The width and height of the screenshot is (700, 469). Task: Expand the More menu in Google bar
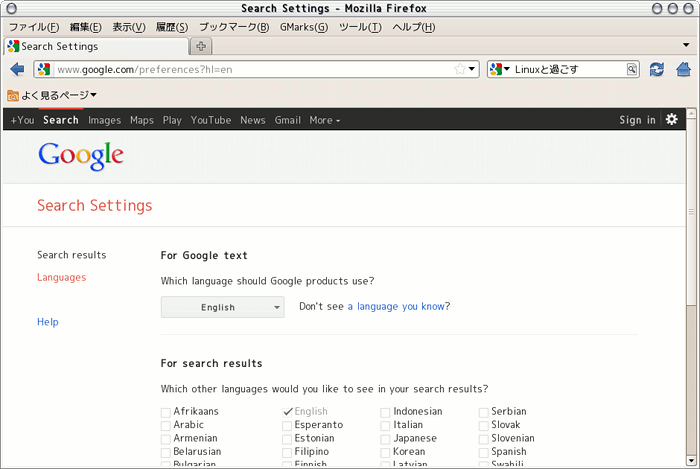click(324, 120)
